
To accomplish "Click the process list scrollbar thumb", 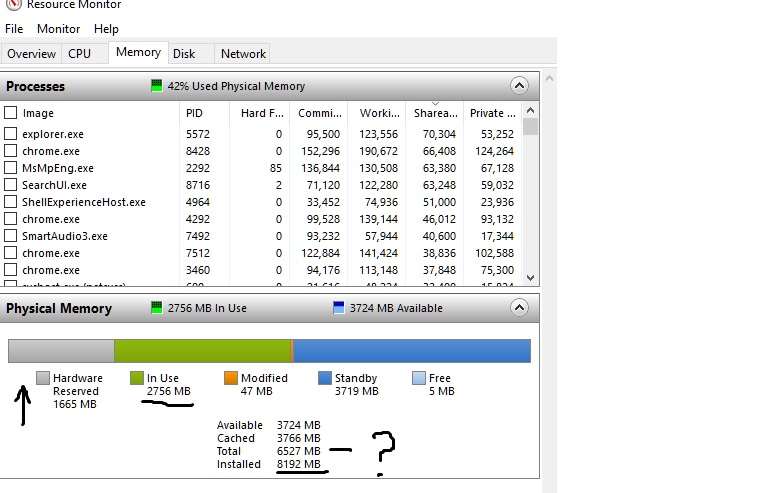I will click(530, 127).
